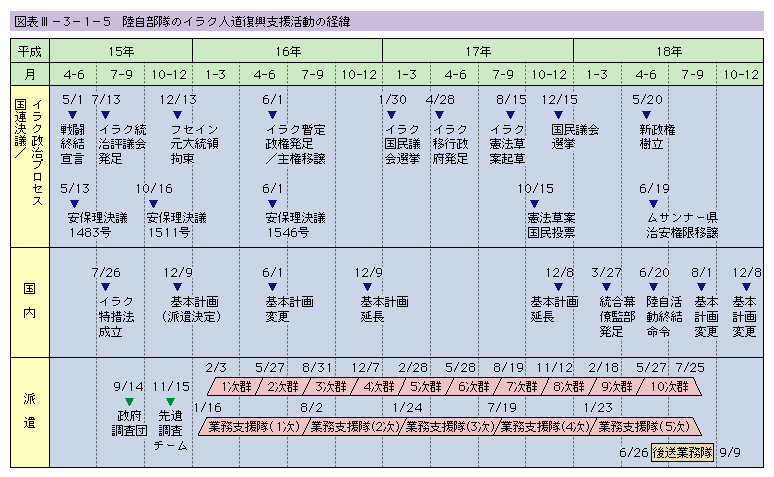This screenshot has width=774, height=477.
Task: Click the 15年 year header cell
Action: click(120, 49)
